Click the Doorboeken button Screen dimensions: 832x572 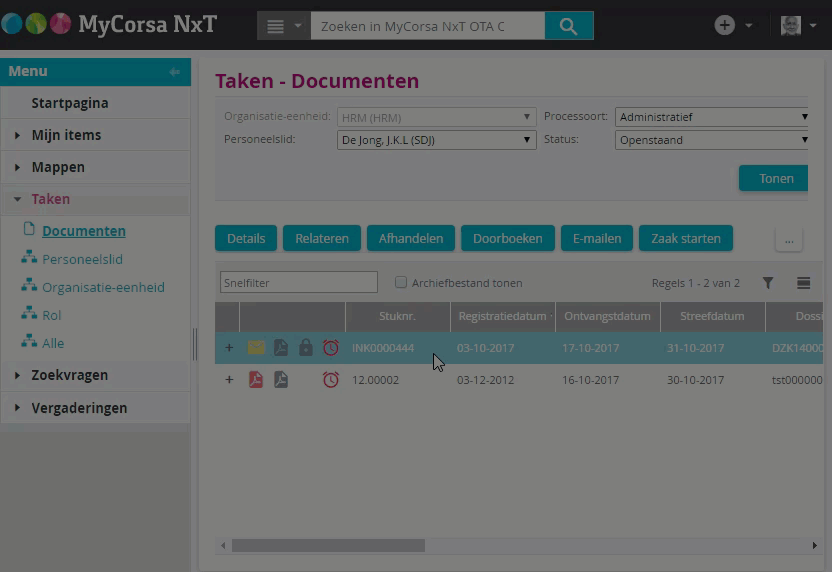click(508, 238)
